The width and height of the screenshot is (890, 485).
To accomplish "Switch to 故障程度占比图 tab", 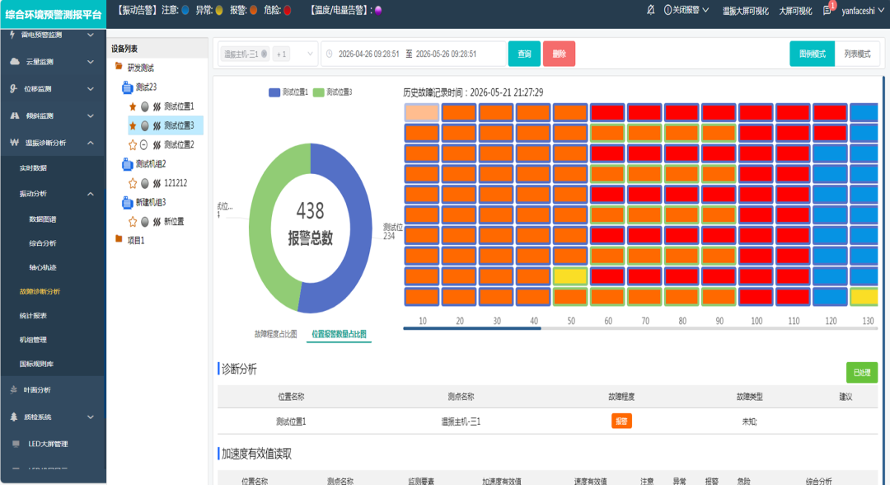I will [275, 334].
